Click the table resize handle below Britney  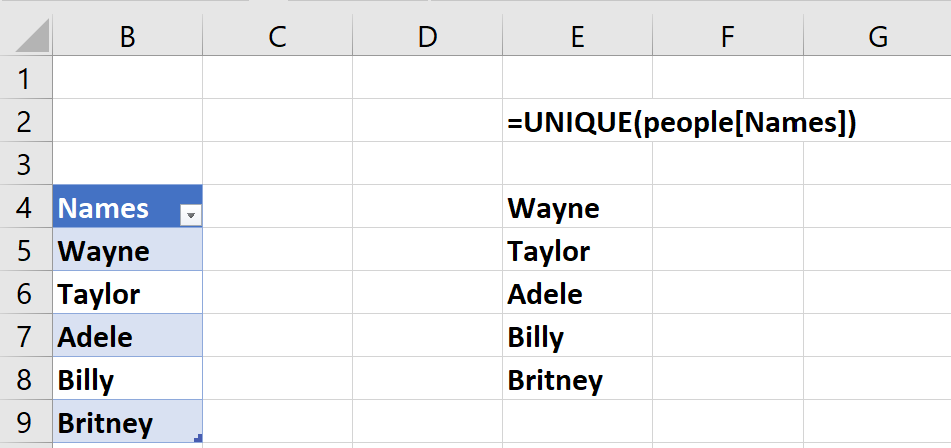pos(198,437)
